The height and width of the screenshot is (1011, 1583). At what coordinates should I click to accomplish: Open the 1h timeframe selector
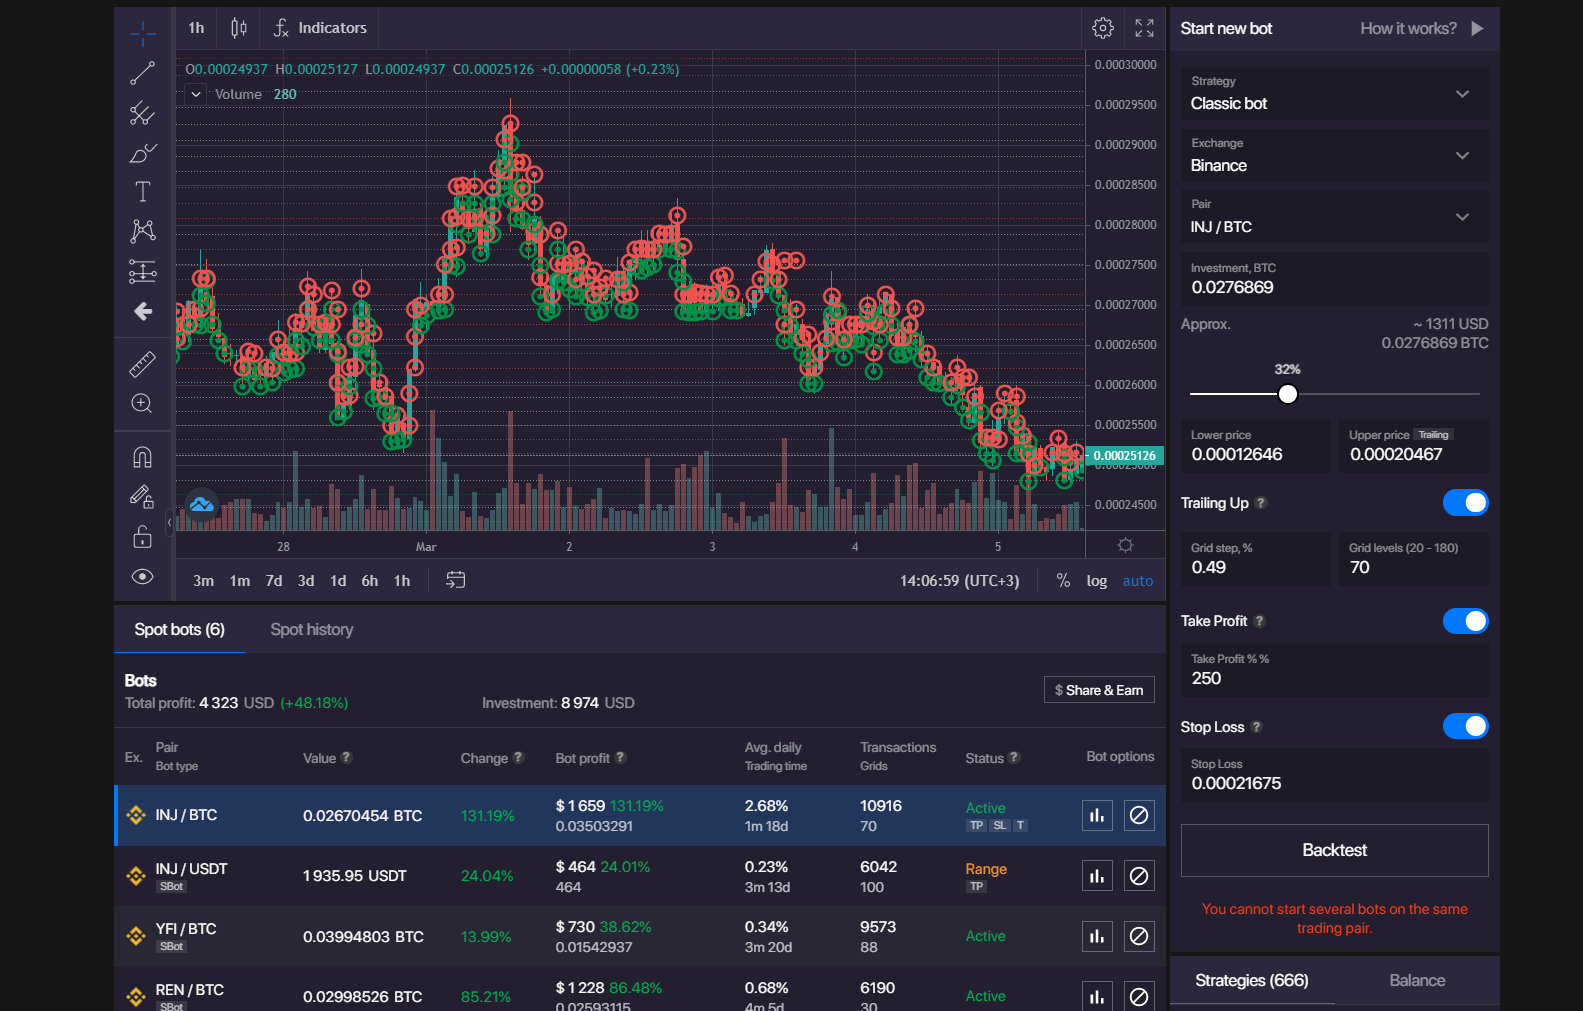point(196,28)
